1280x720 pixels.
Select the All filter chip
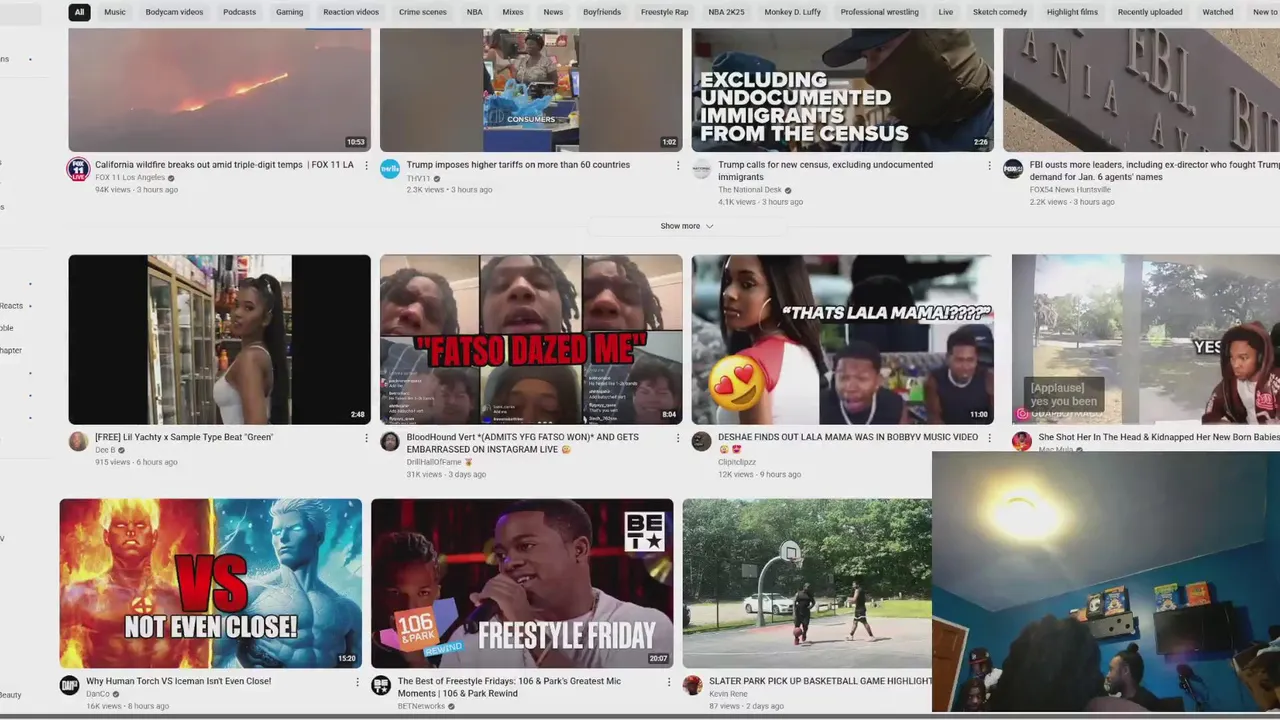tap(80, 12)
